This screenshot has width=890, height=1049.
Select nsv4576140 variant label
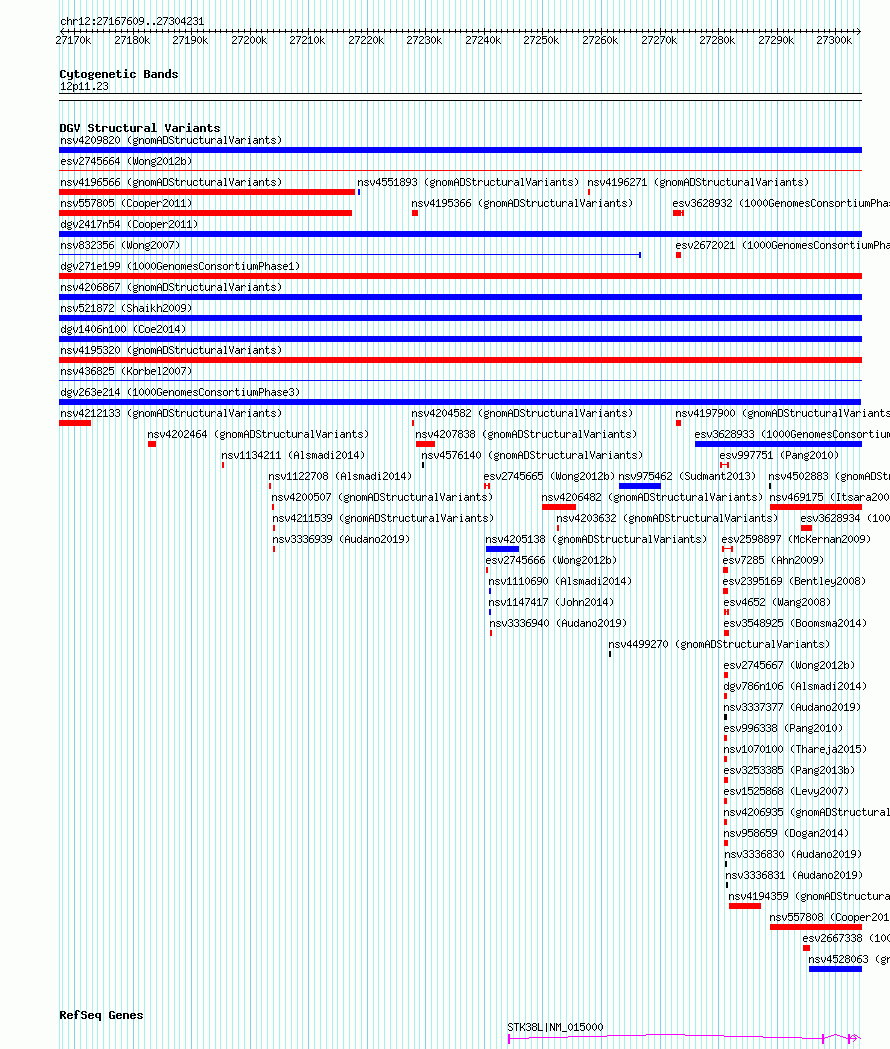(532, 456)
